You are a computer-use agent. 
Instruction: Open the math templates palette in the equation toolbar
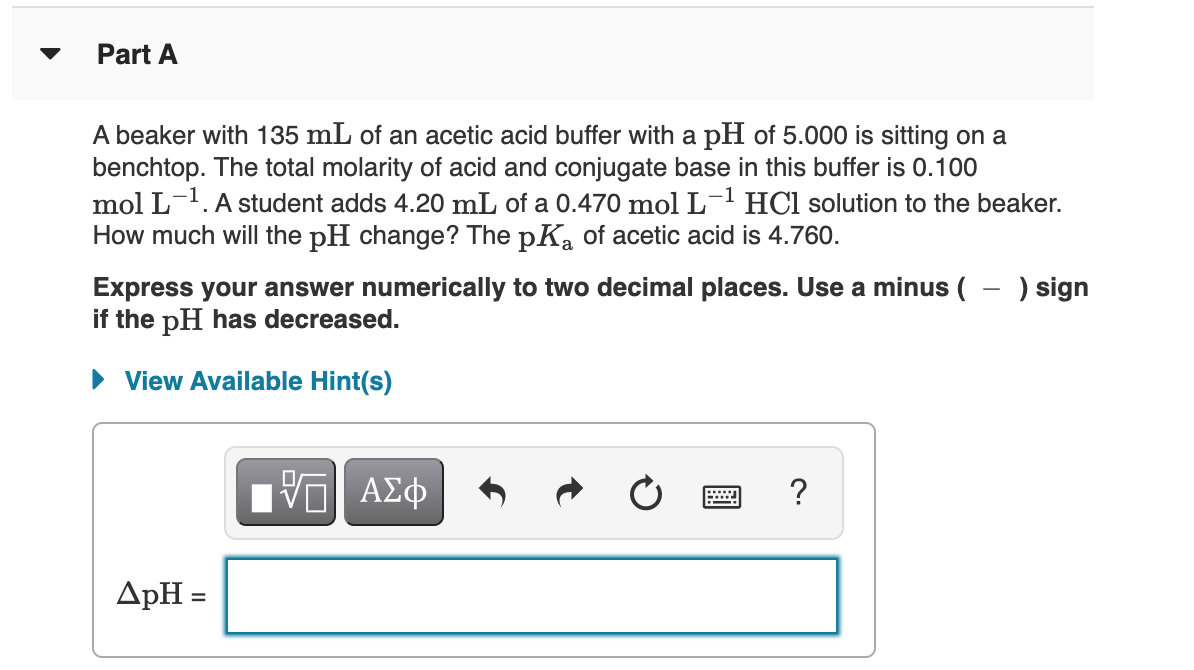click(x=285, y=491)
